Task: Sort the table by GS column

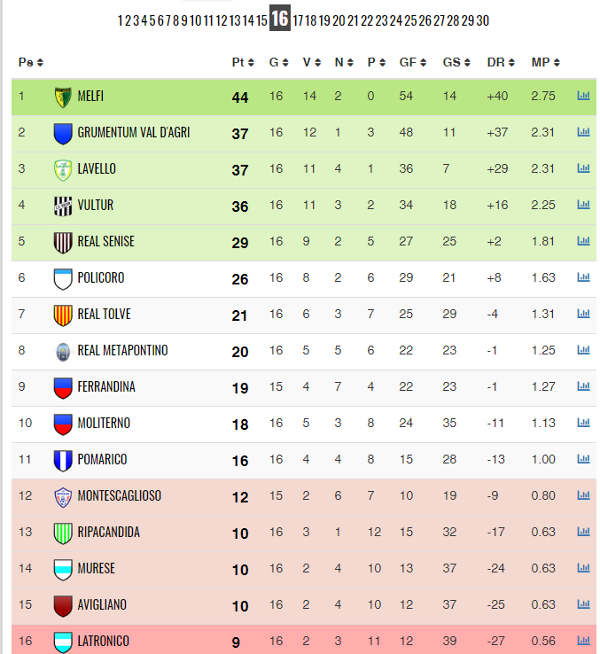Action: (456, 63)
